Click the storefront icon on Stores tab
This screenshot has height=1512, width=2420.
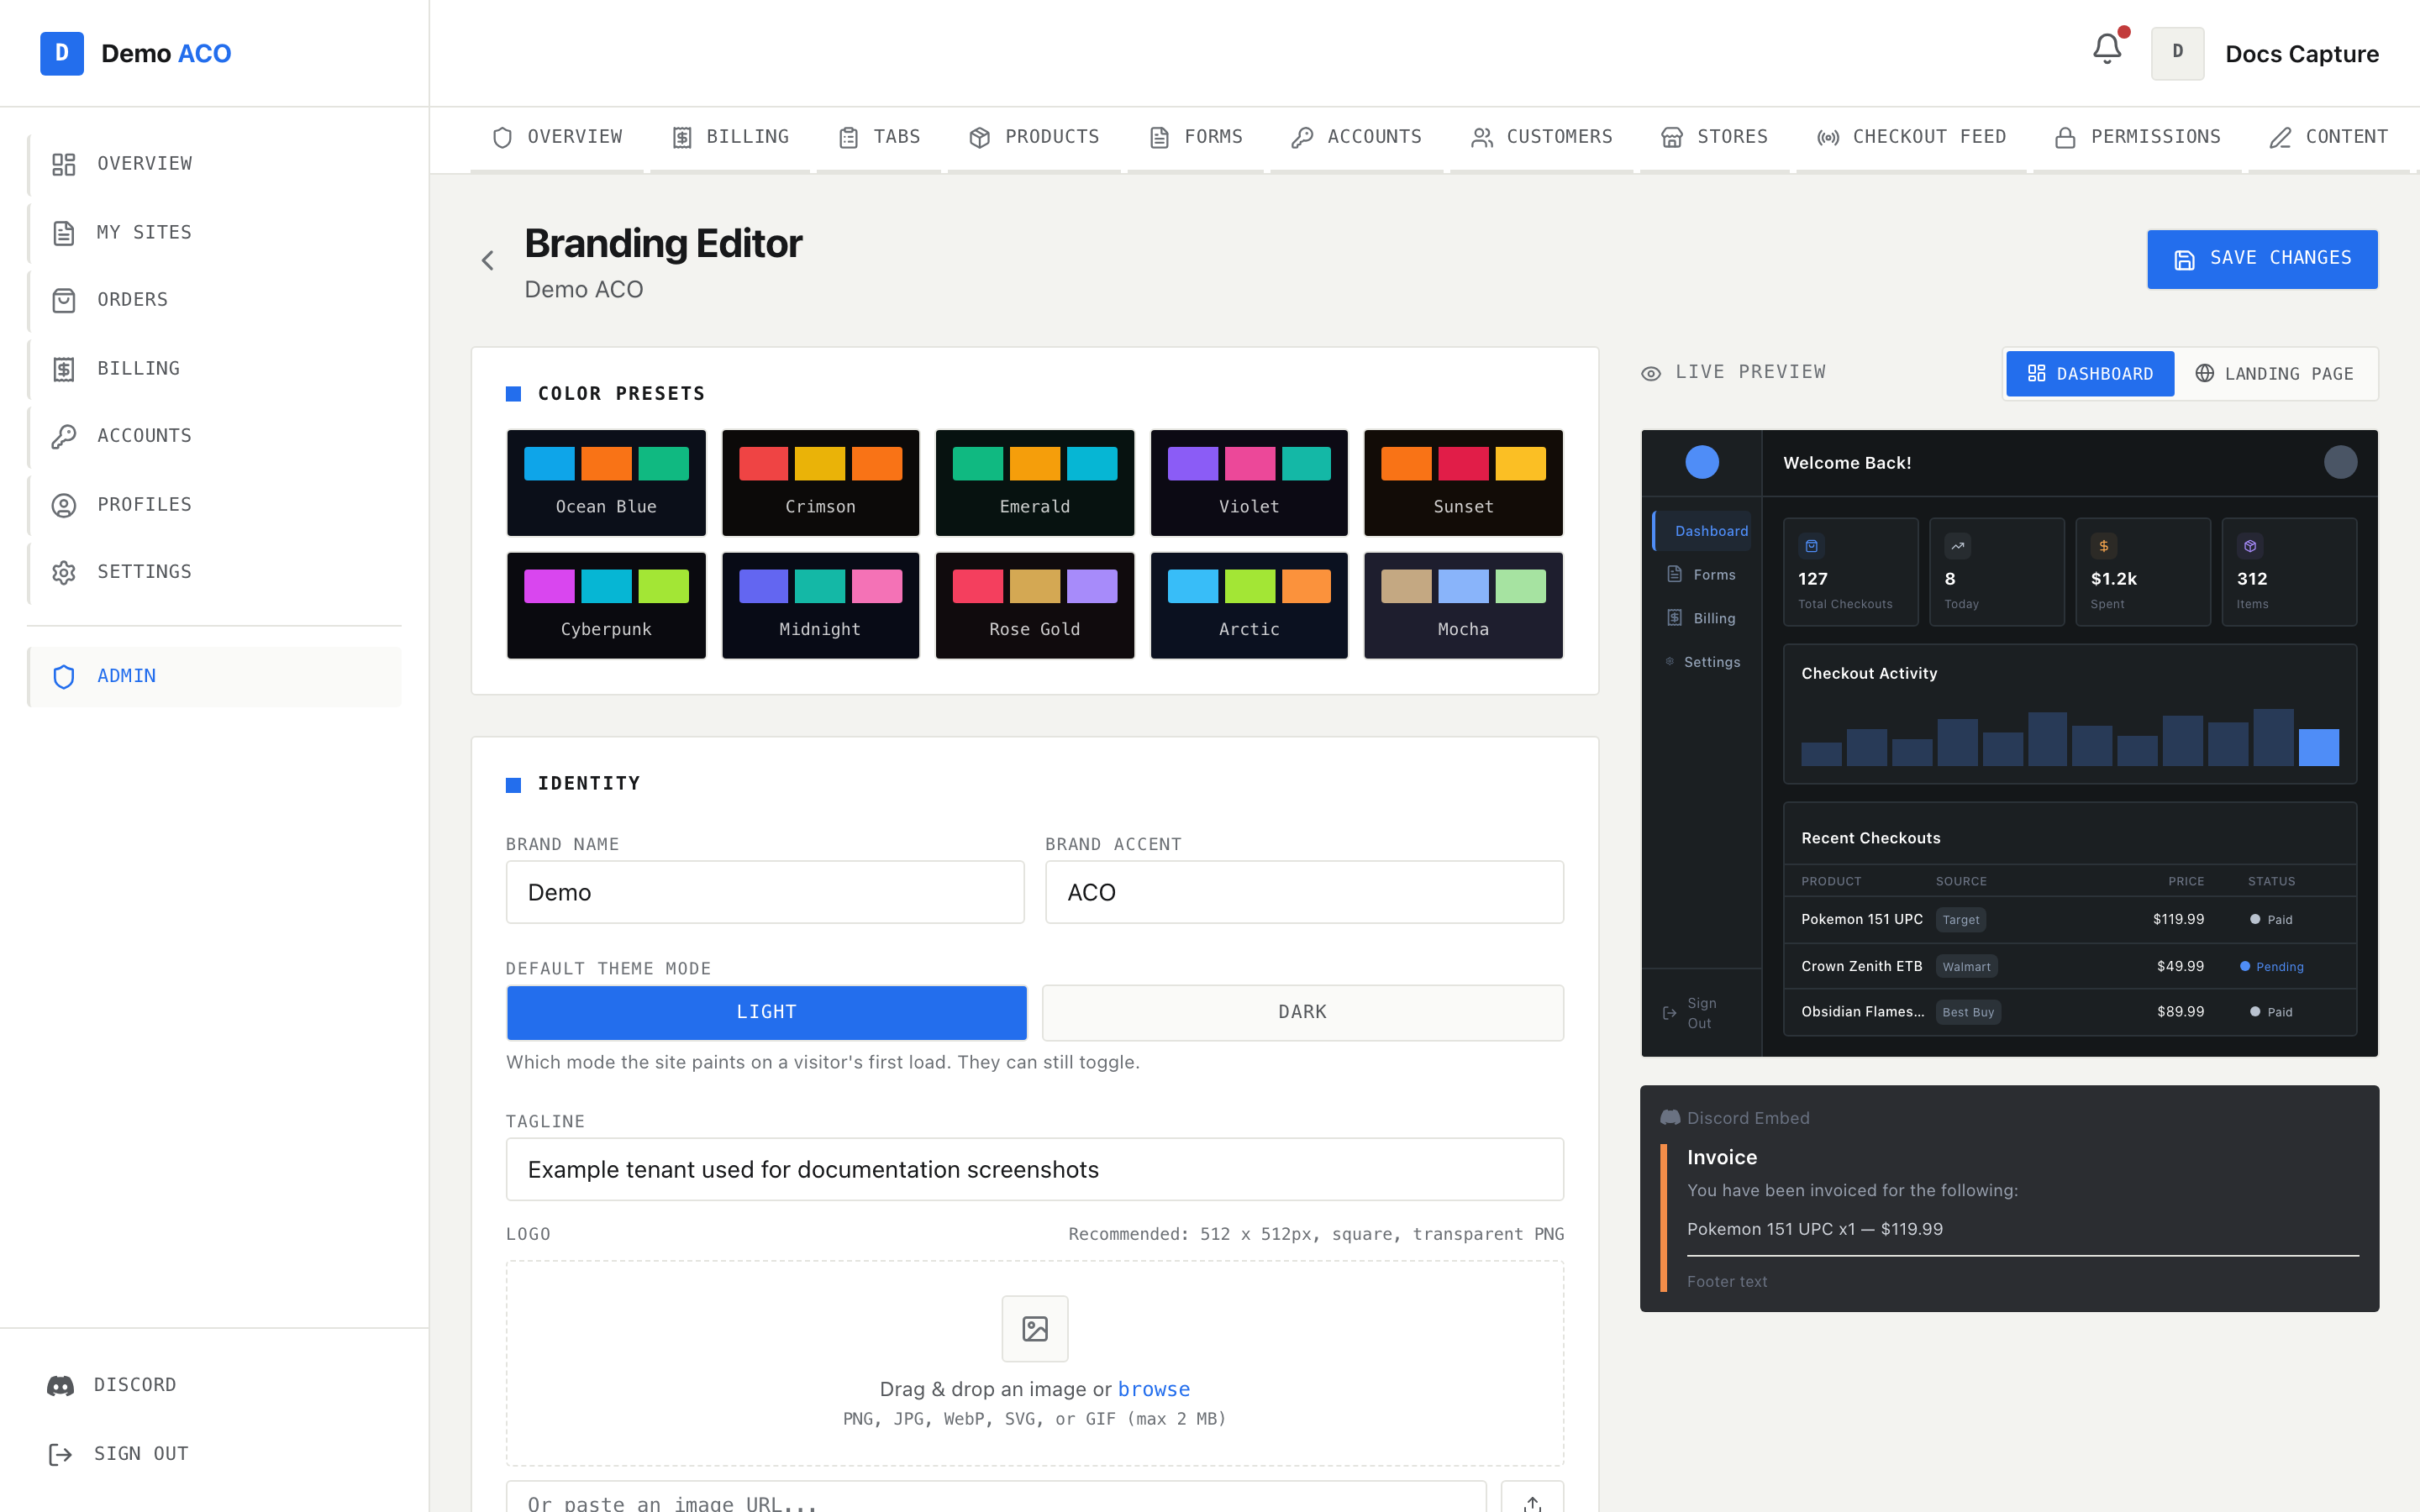[x=1672, y=138]
